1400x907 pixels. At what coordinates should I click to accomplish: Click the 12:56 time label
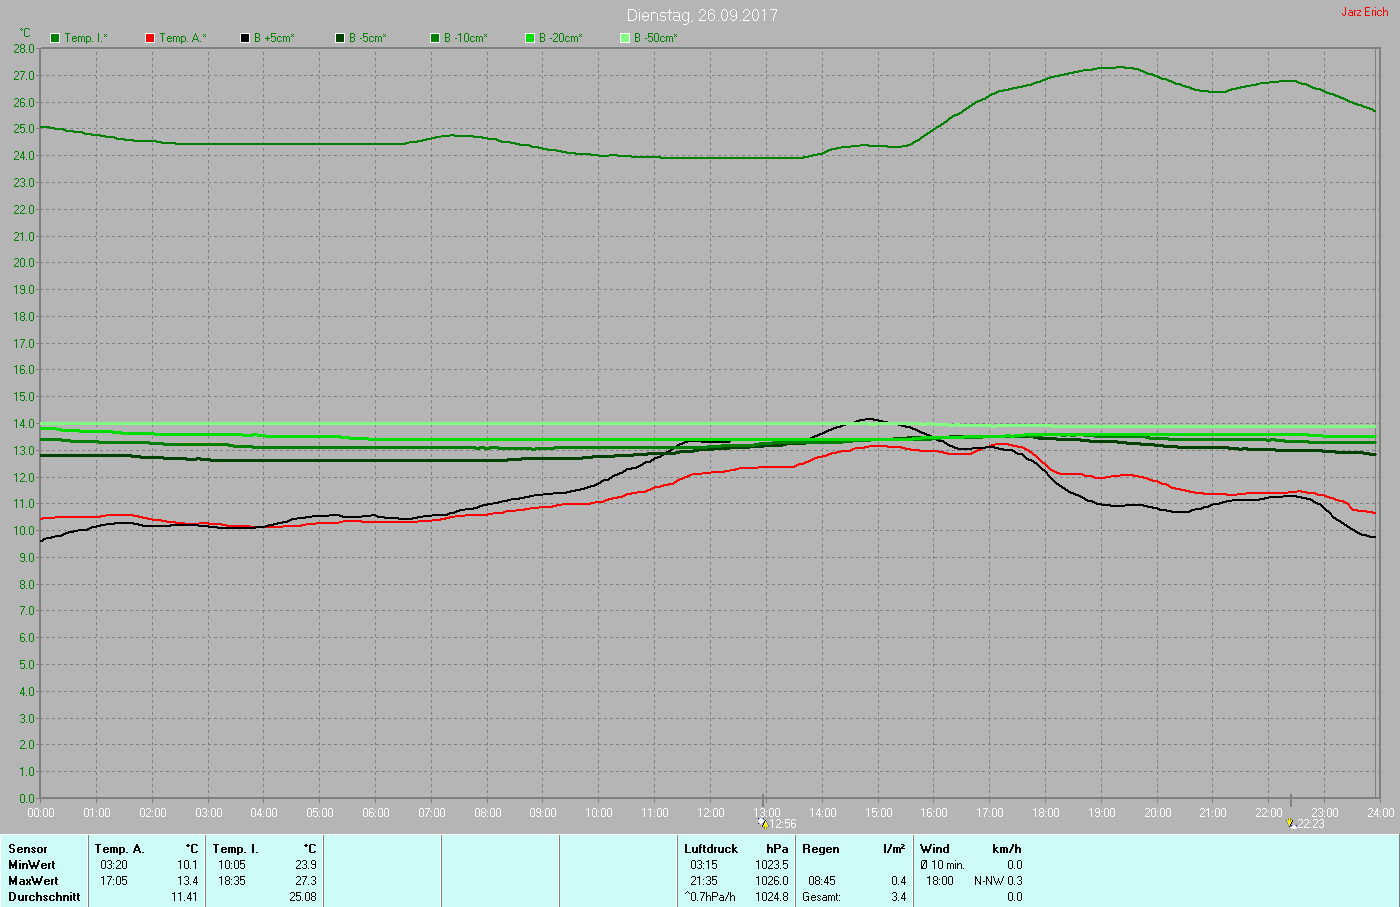pyautogui.click(x=783, y=824)
